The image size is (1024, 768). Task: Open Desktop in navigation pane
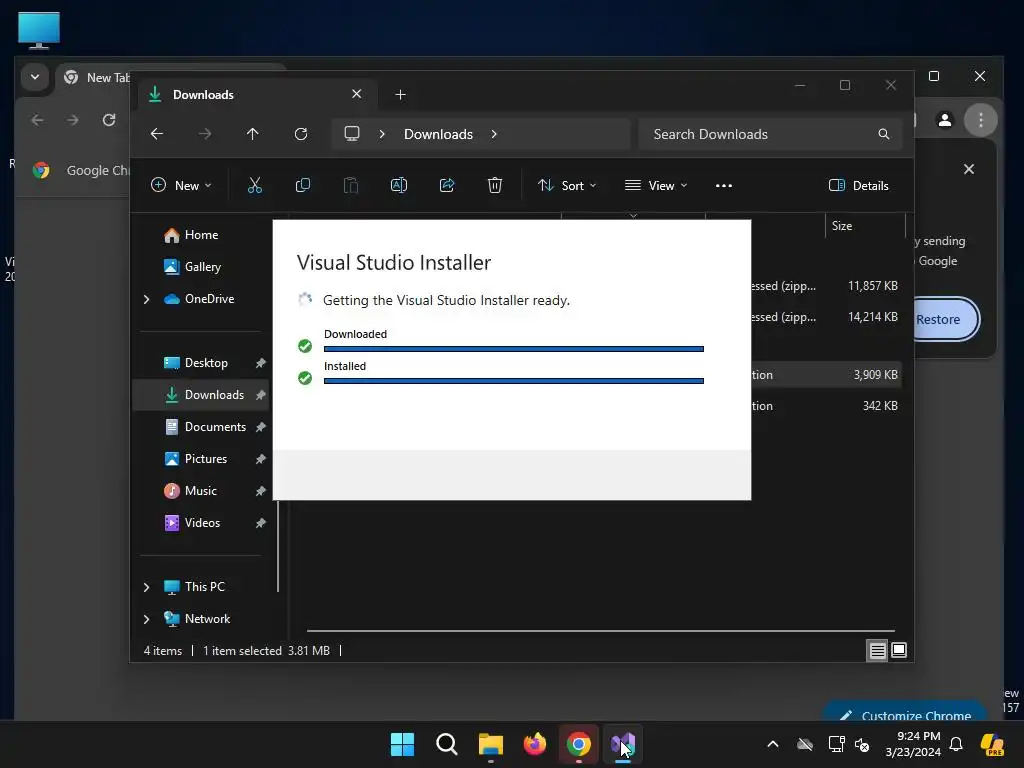click(206, 363)
